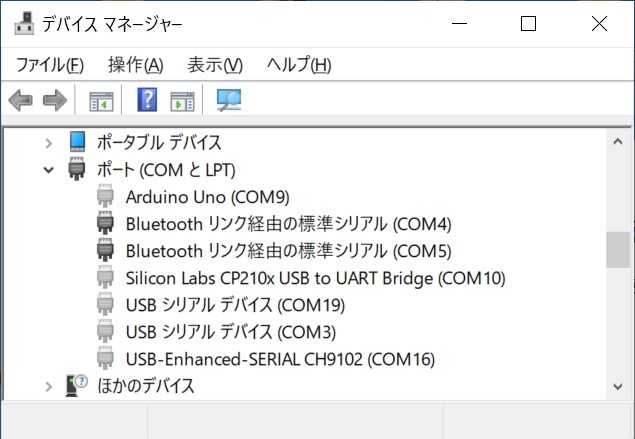Click the Forward arrow toolbar icon
Screen dimensions: 635x439
(x=55, y=100)
